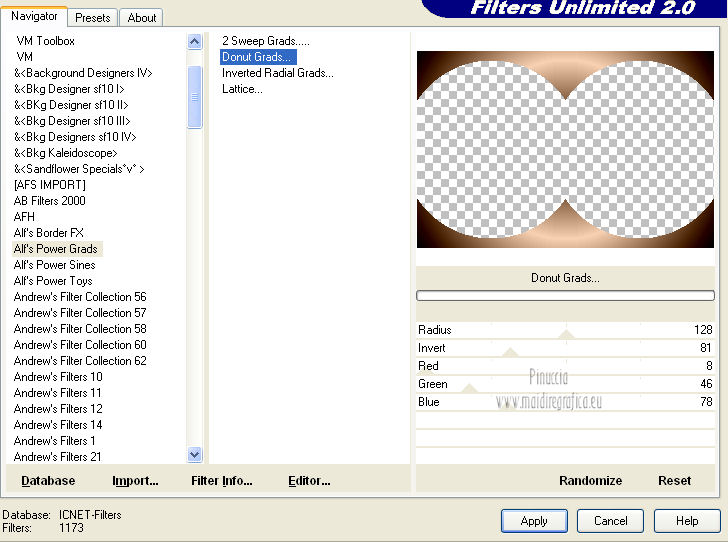Select the 2 Sweep Grads filter
Image resolution: width=728 pixels, height=542 pixels.
pyautogui.click(x=266, y=41)
